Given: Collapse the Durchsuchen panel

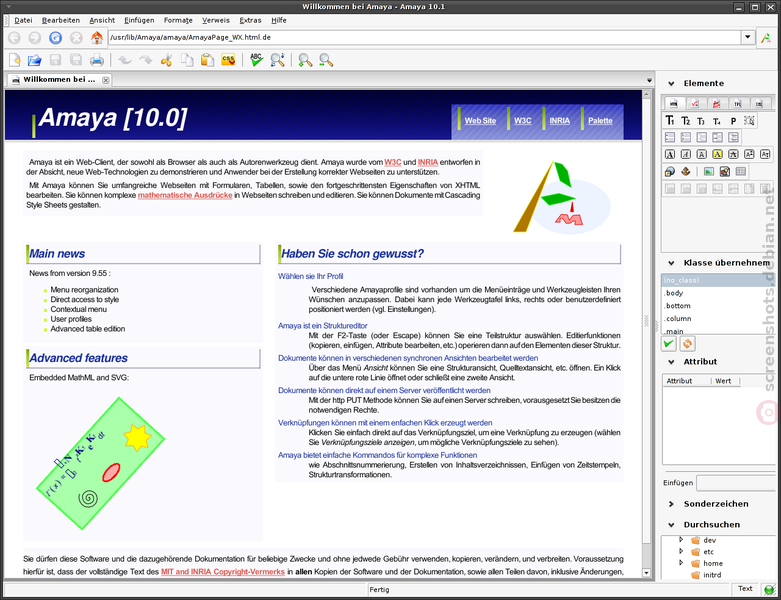Looking at the screenshot, I should (671, 525).
